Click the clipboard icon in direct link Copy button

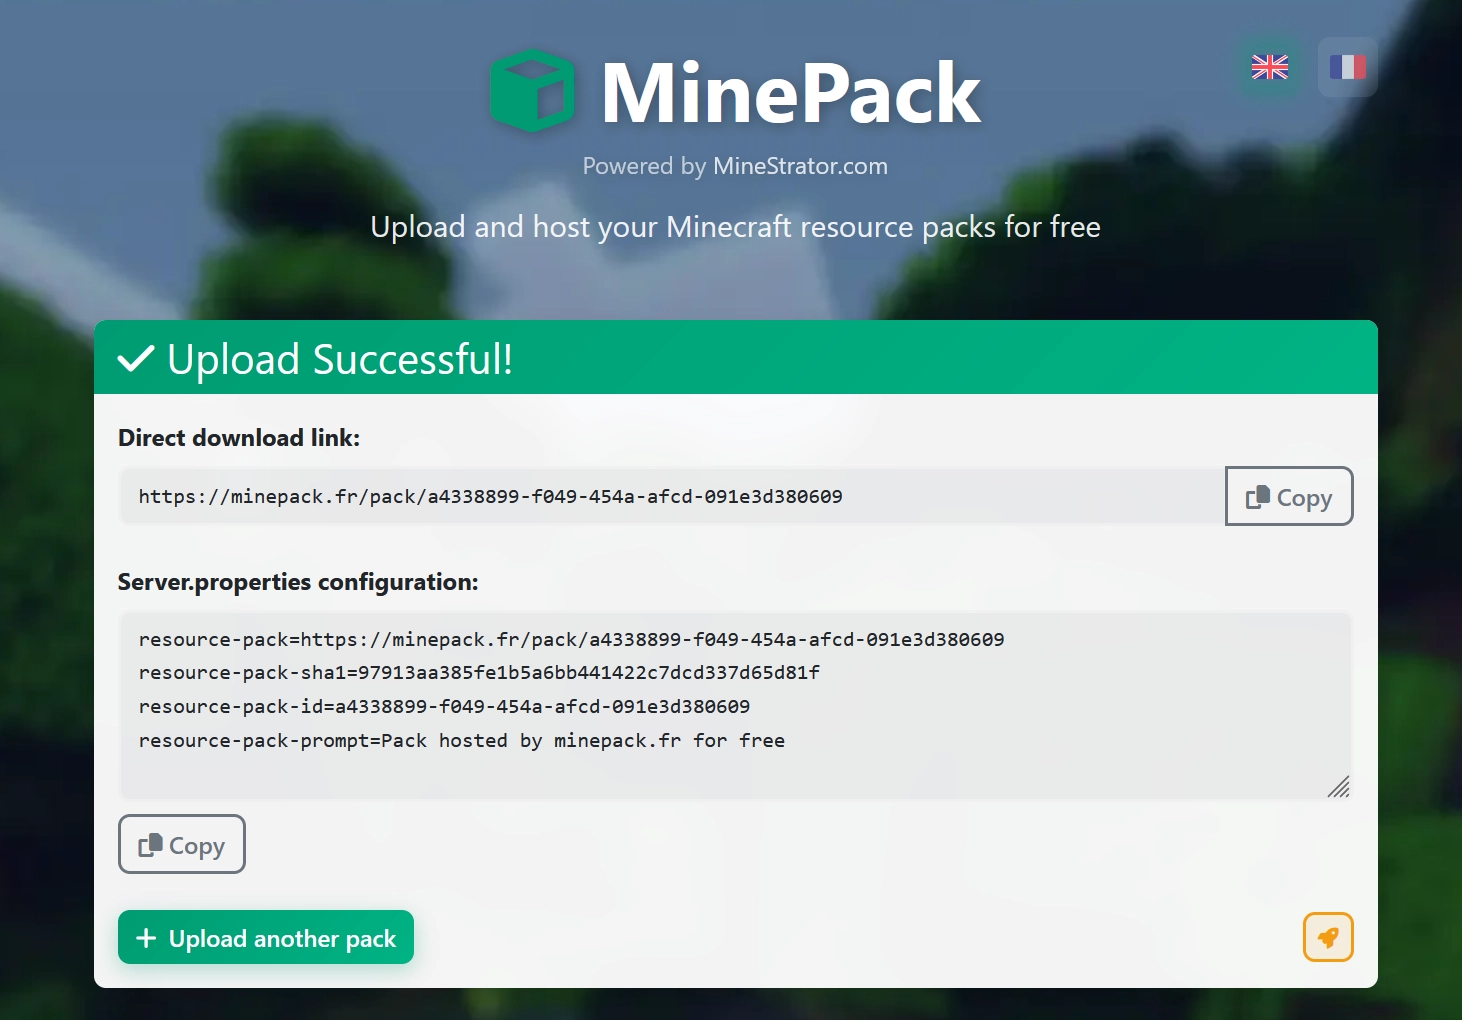pos(1257,497)
